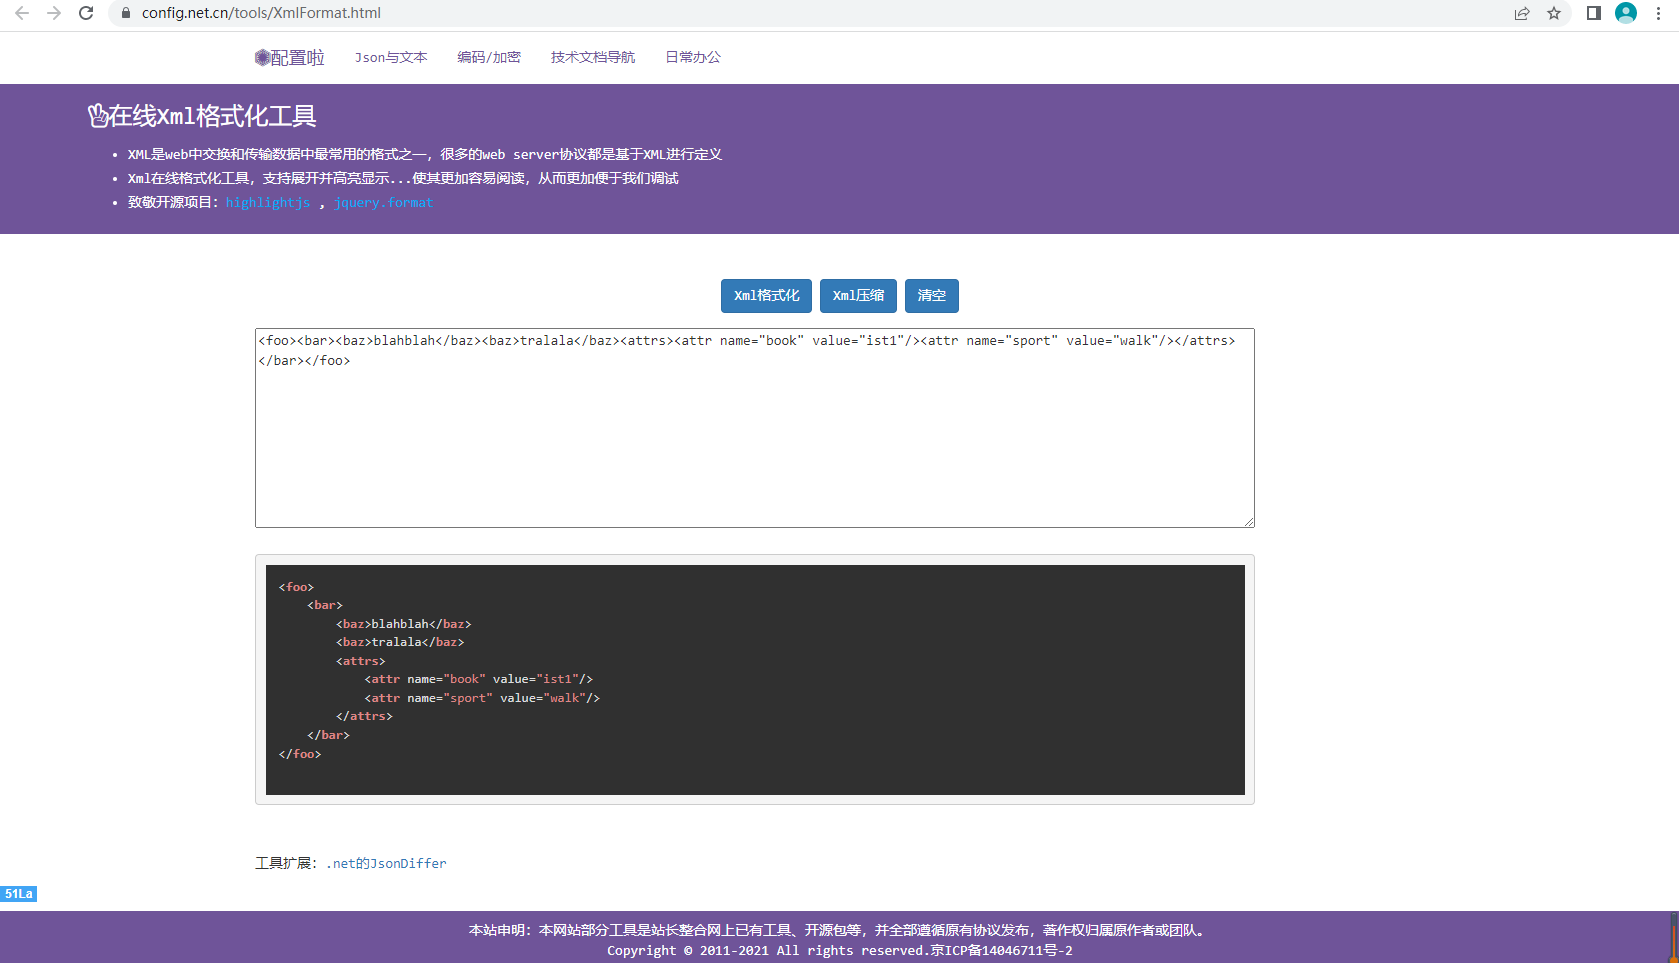The image size is (1679, 963).
Task: Click the <baz>blahblah</baz> output line
Action: point(403,624)
